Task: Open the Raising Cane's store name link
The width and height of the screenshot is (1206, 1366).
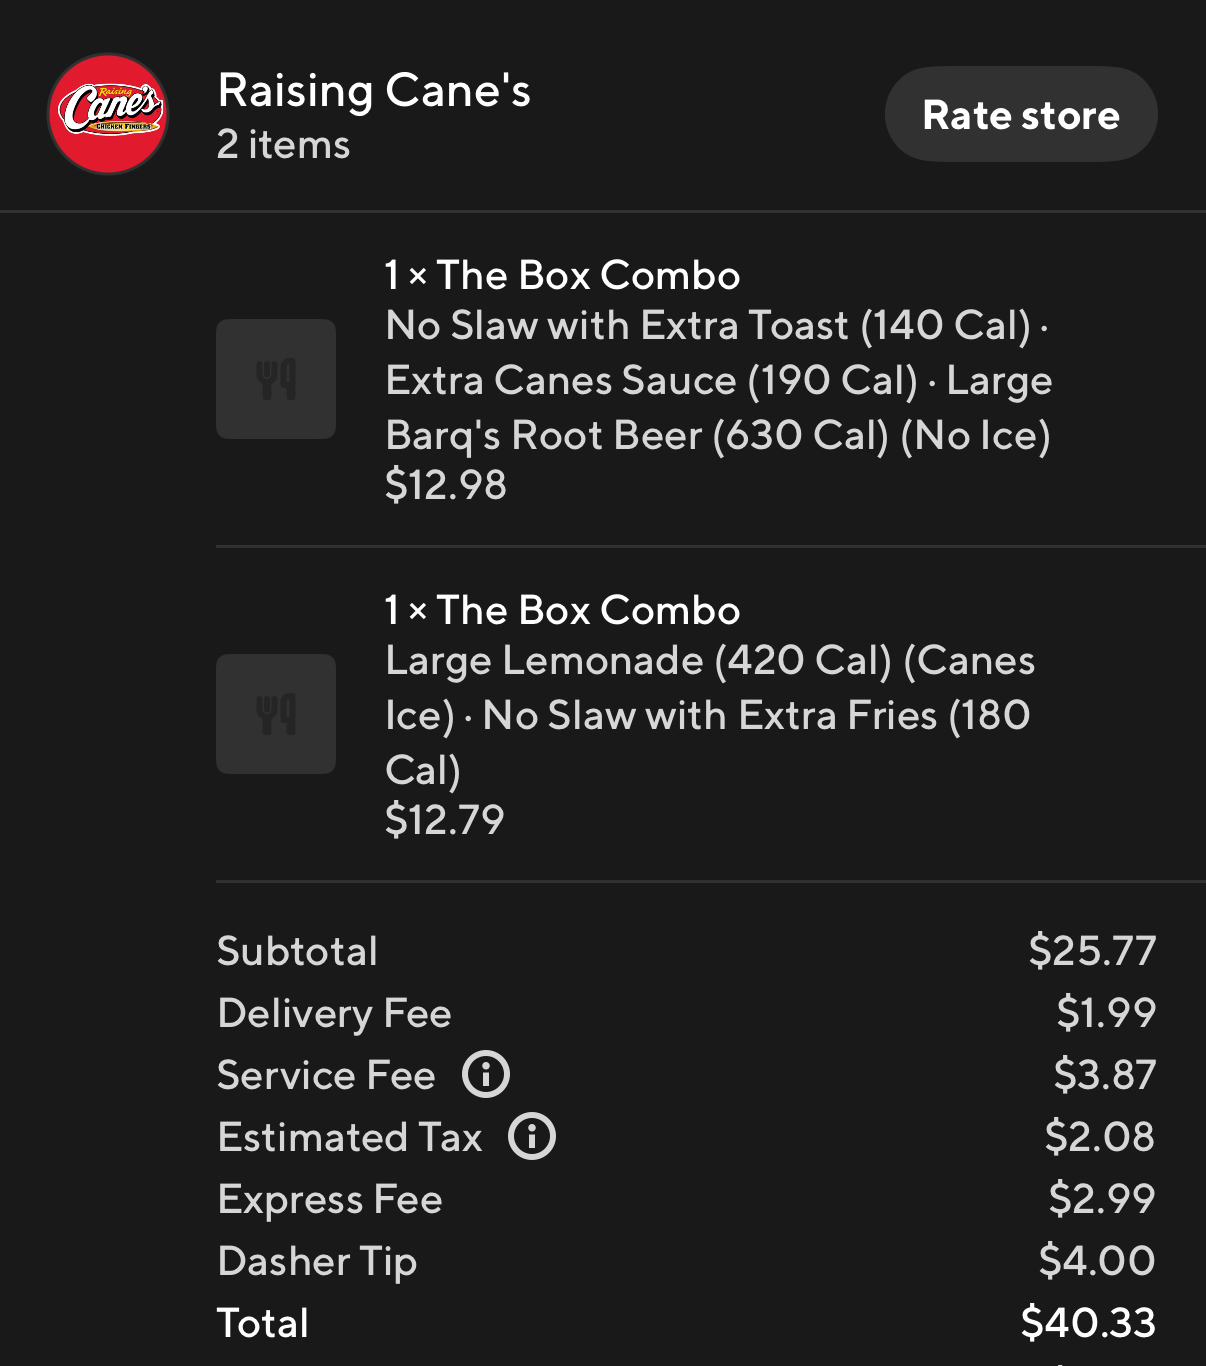Action: [x=374, y=91]
